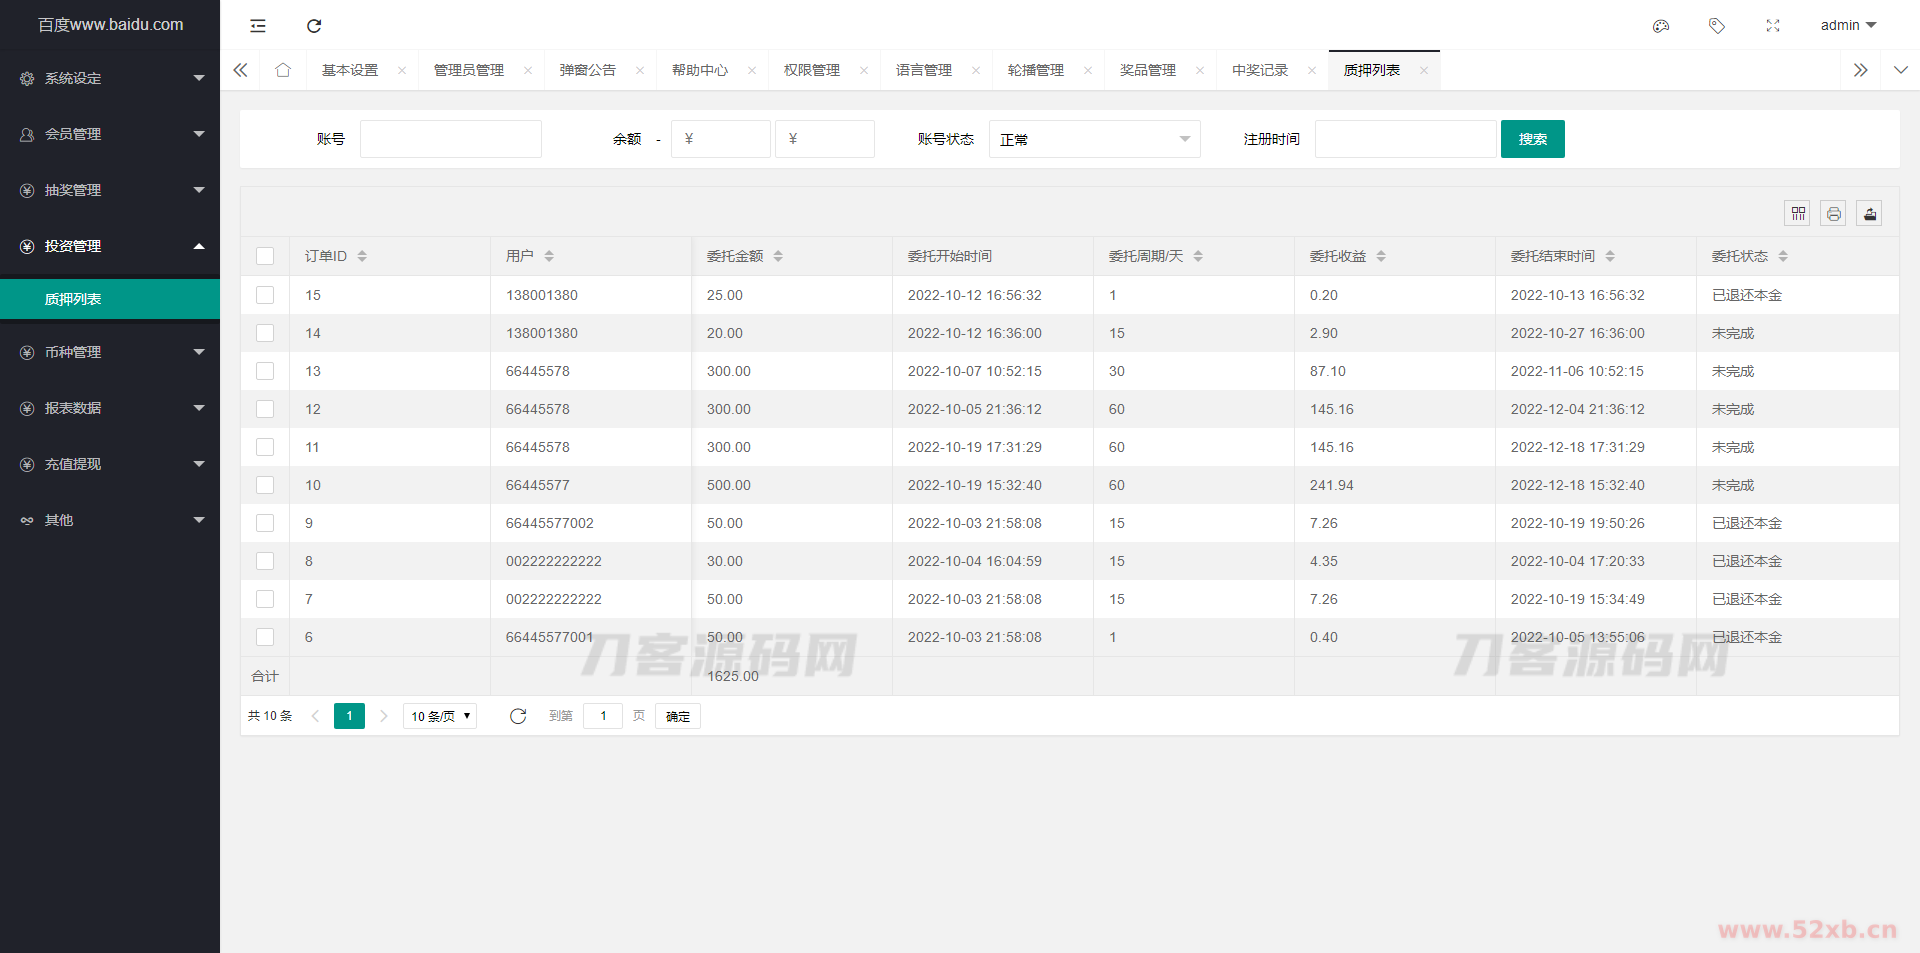Click the print table icon
The image size is (1920, 953).
point(1833,213)
